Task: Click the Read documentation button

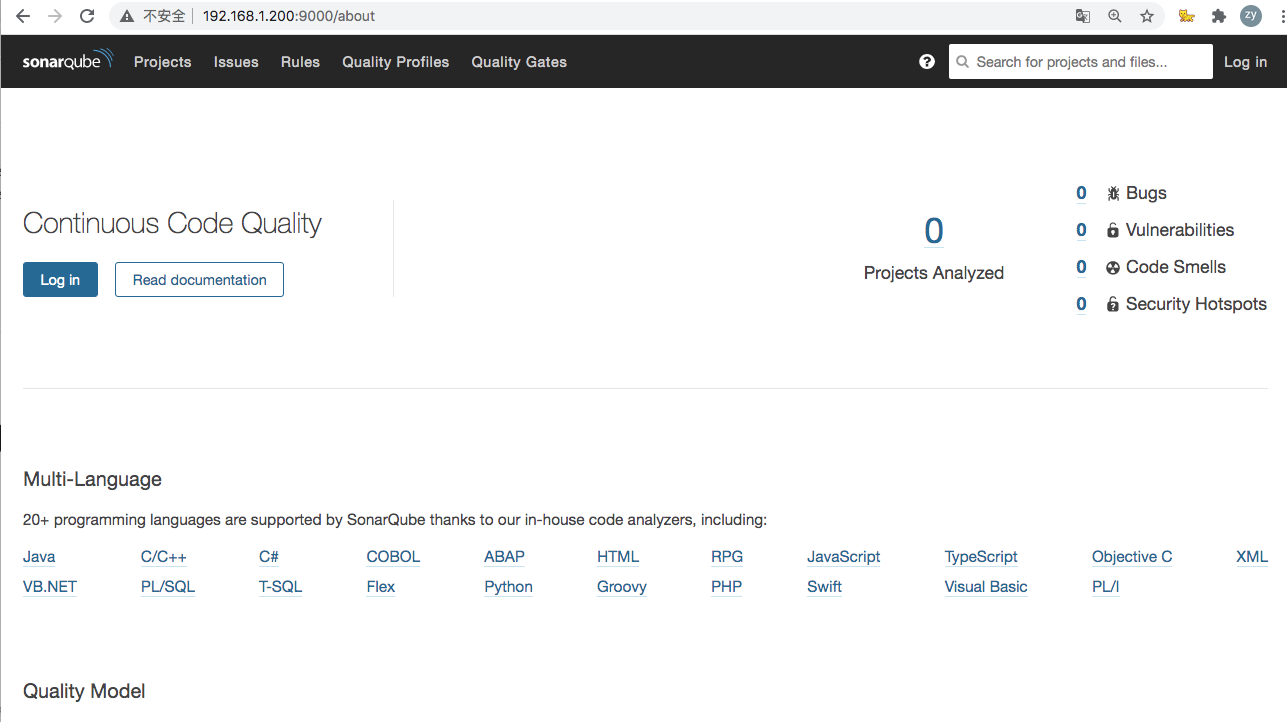Action: pyautogui.click(x=199, y=280)
